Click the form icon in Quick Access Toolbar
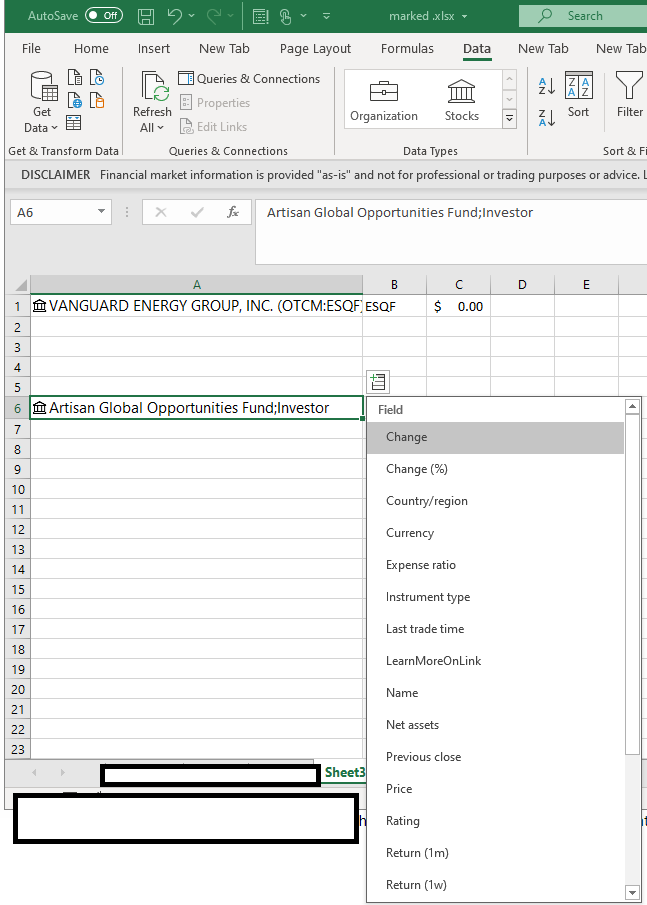 [x=261, y=17]
